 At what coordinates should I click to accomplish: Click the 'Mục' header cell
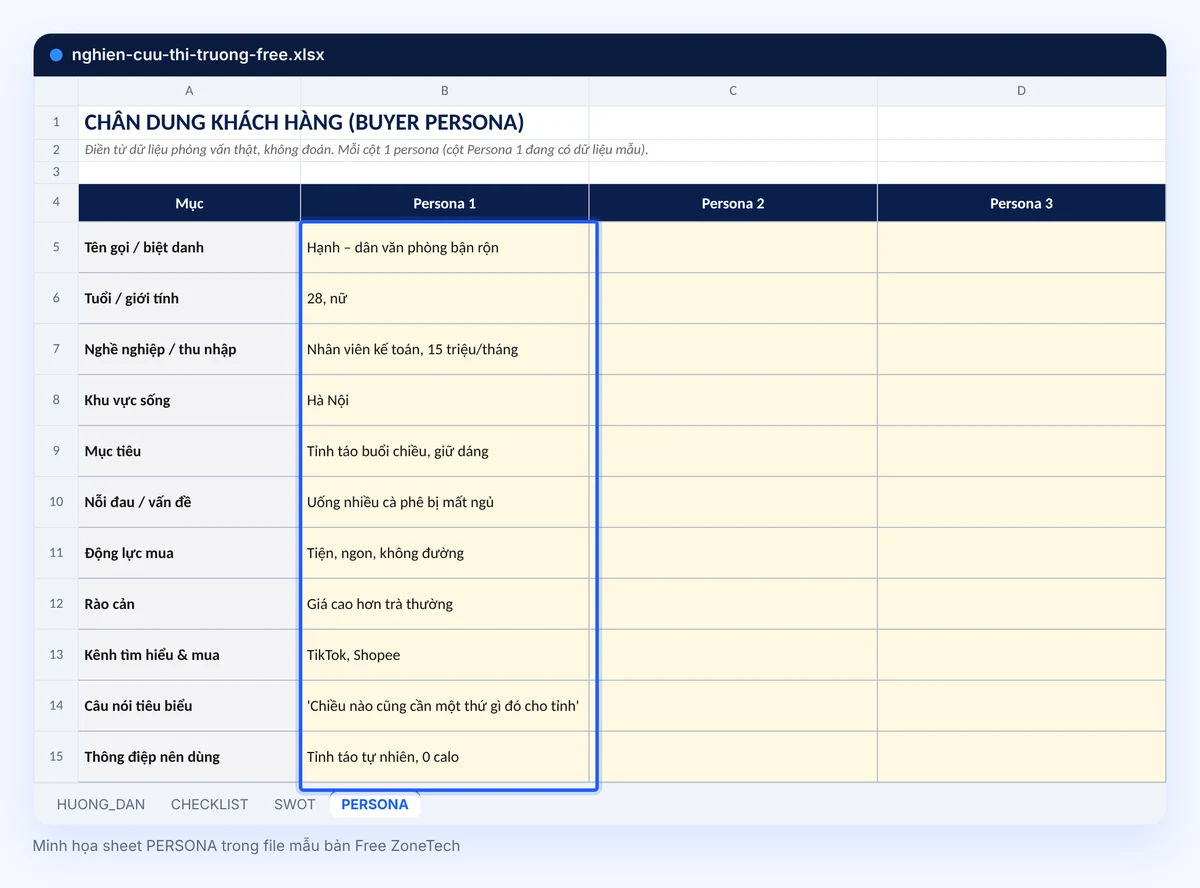pos(189,203)
